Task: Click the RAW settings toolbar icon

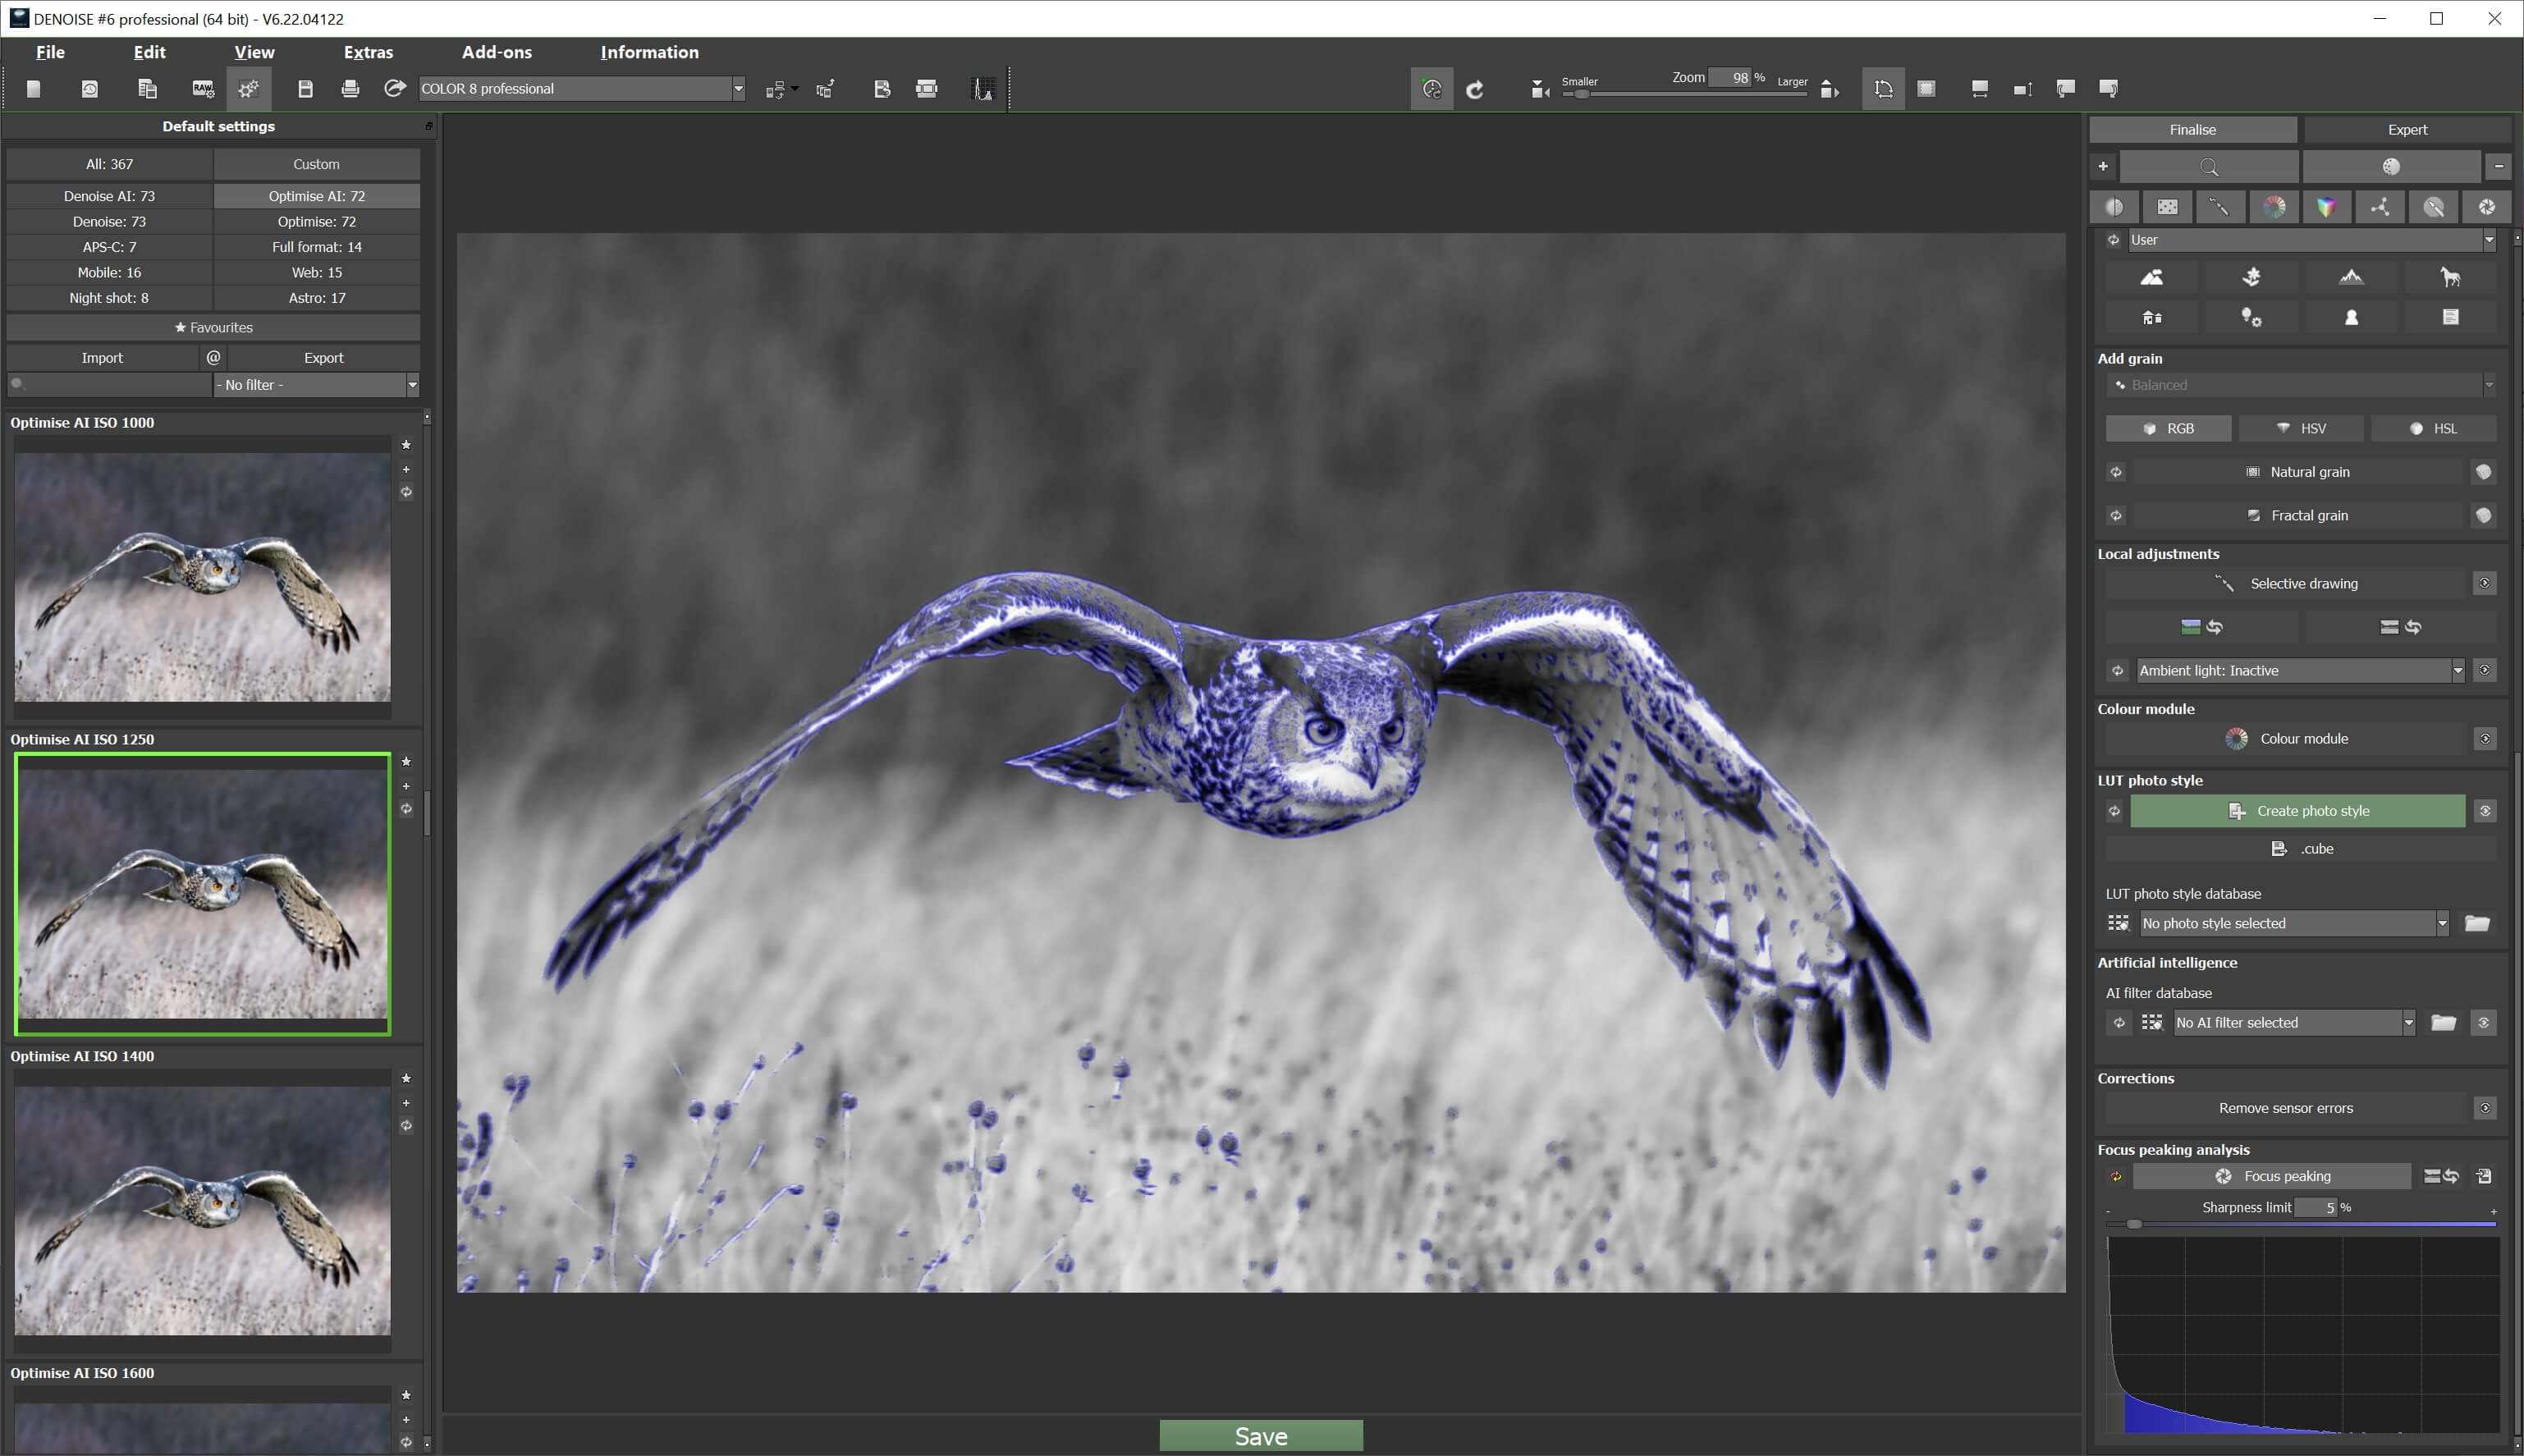Action: tap(203, 89)
